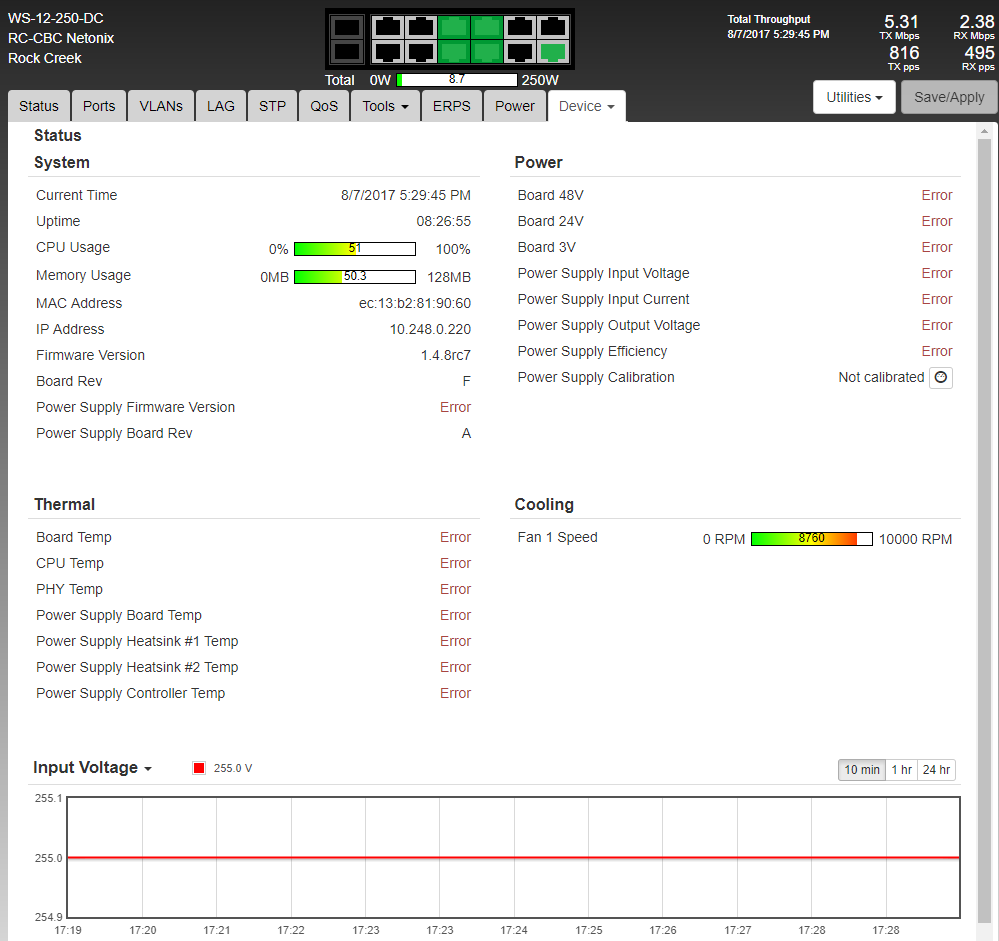Click the first top-row RJ45 port icon

[388, 28]
